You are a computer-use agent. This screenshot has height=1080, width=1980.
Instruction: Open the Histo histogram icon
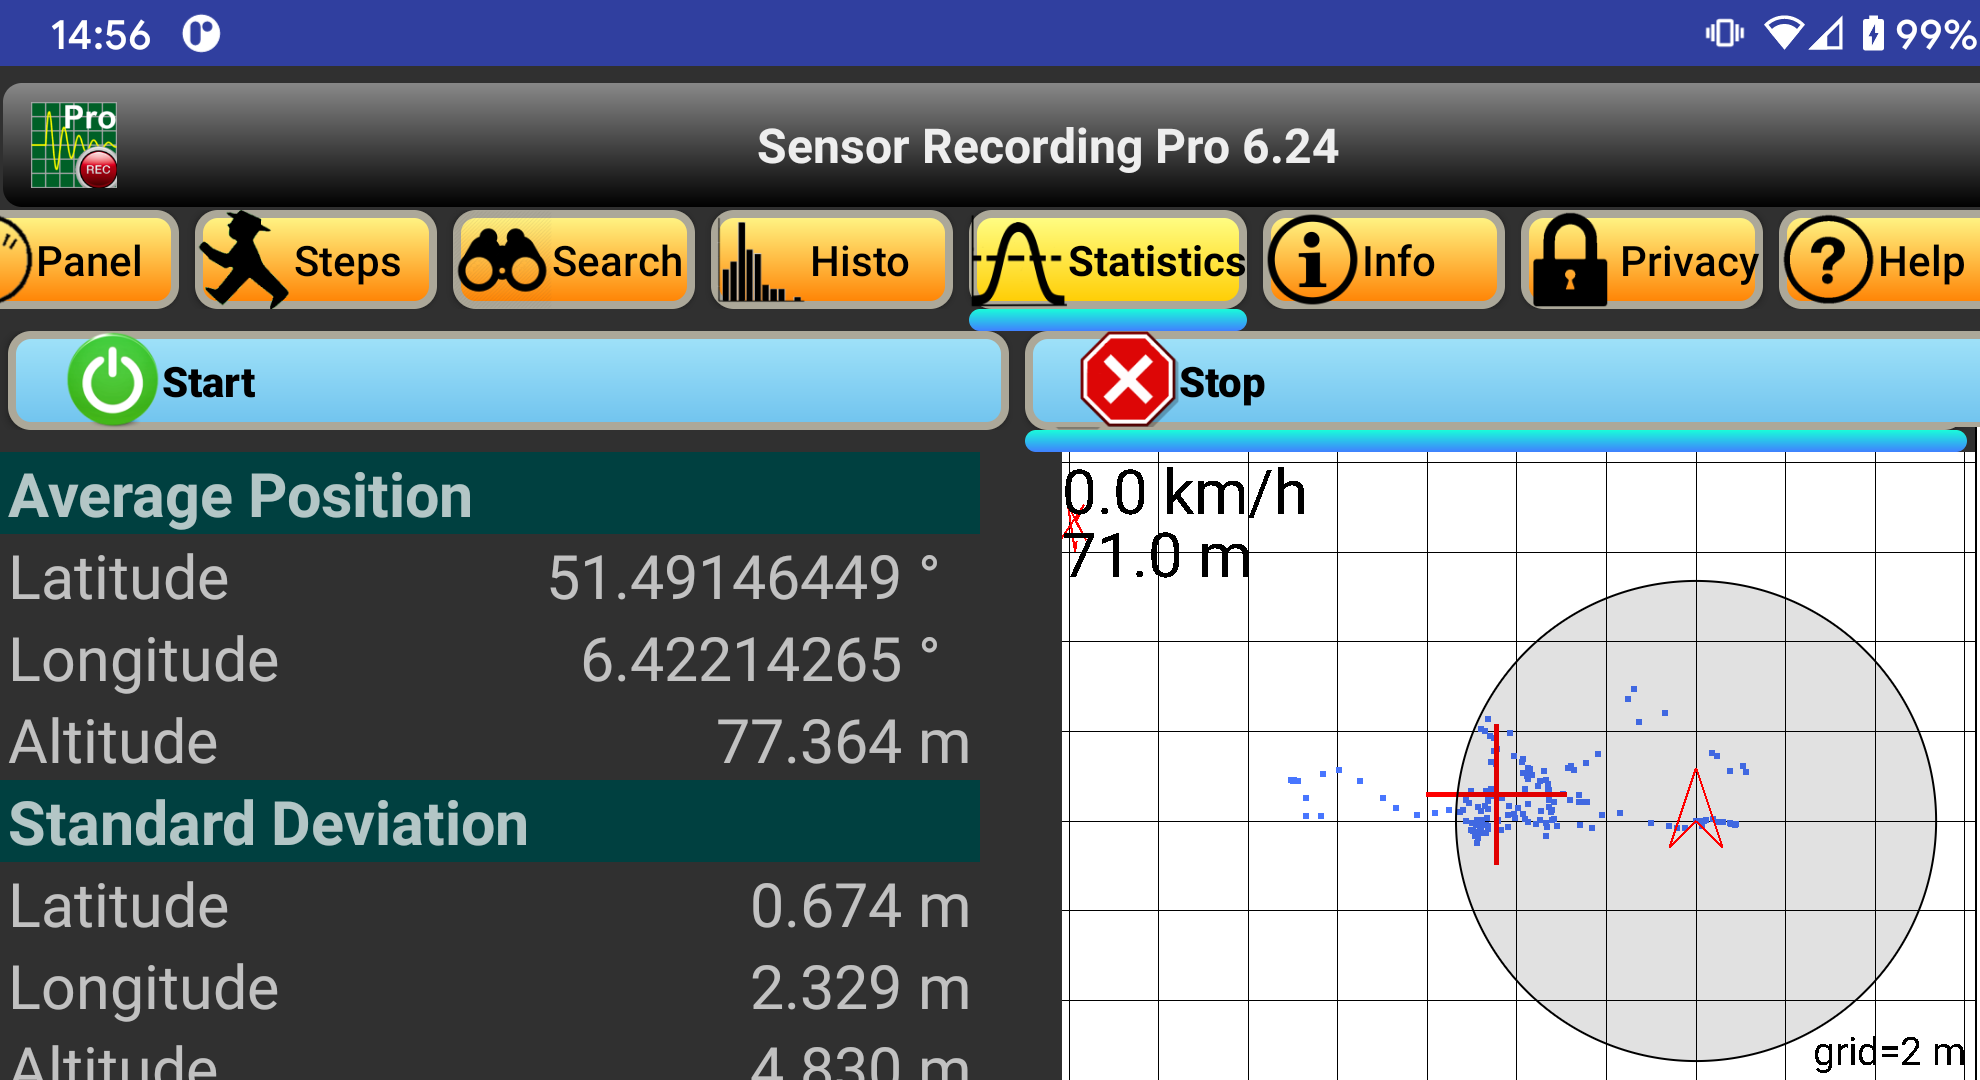click(x=755, y=262)
